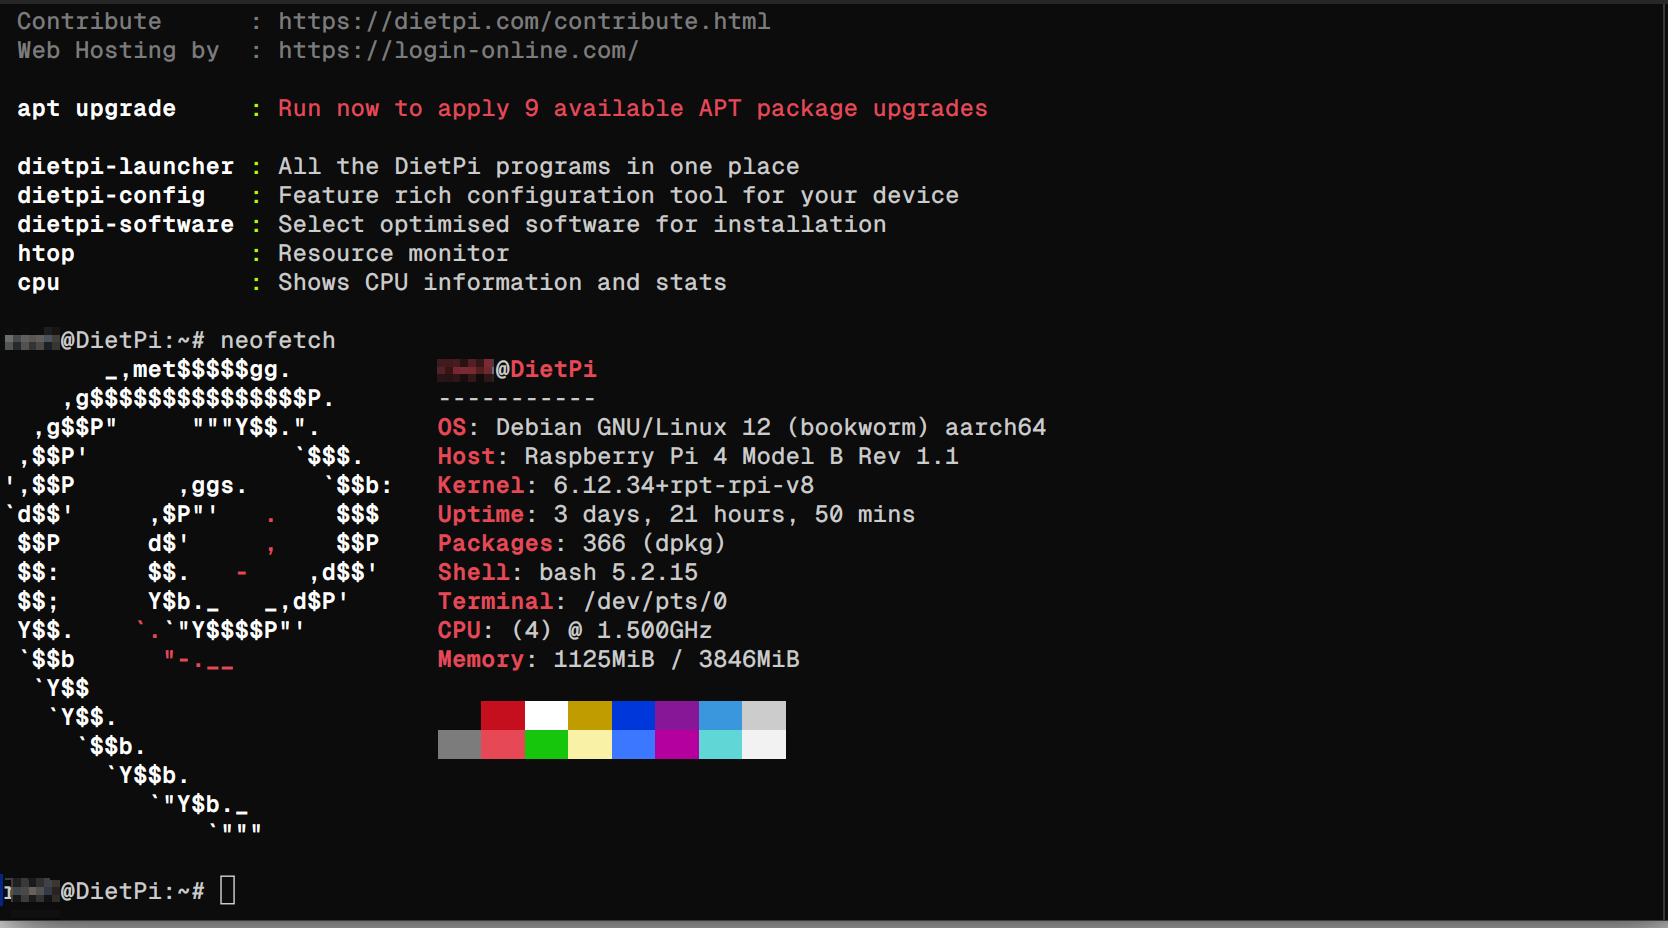
Task: Click the purple swatch in the palette
Action: (677, 715)
